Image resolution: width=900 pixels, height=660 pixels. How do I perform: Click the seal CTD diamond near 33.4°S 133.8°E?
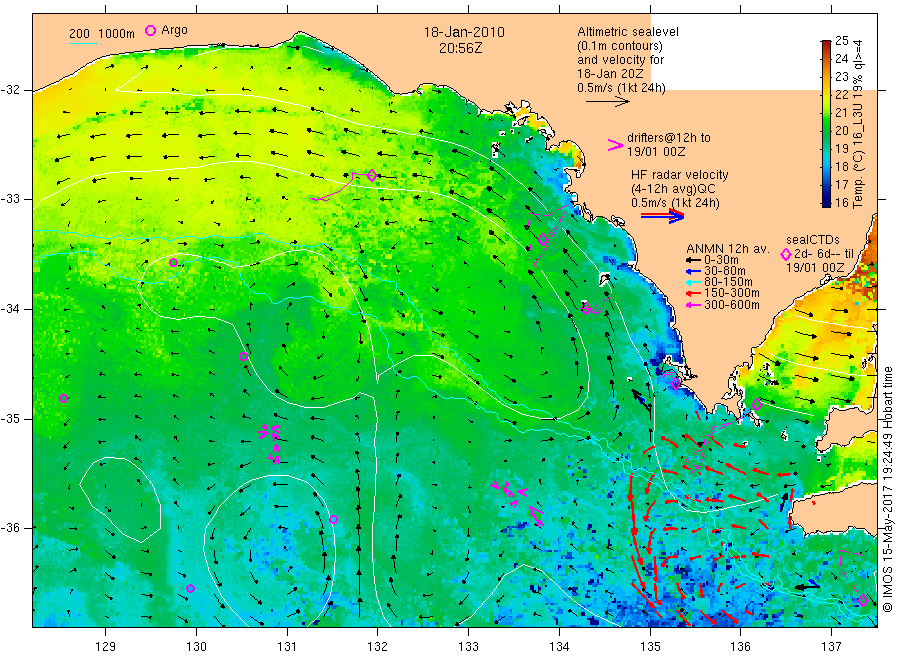tap(543, 240)
